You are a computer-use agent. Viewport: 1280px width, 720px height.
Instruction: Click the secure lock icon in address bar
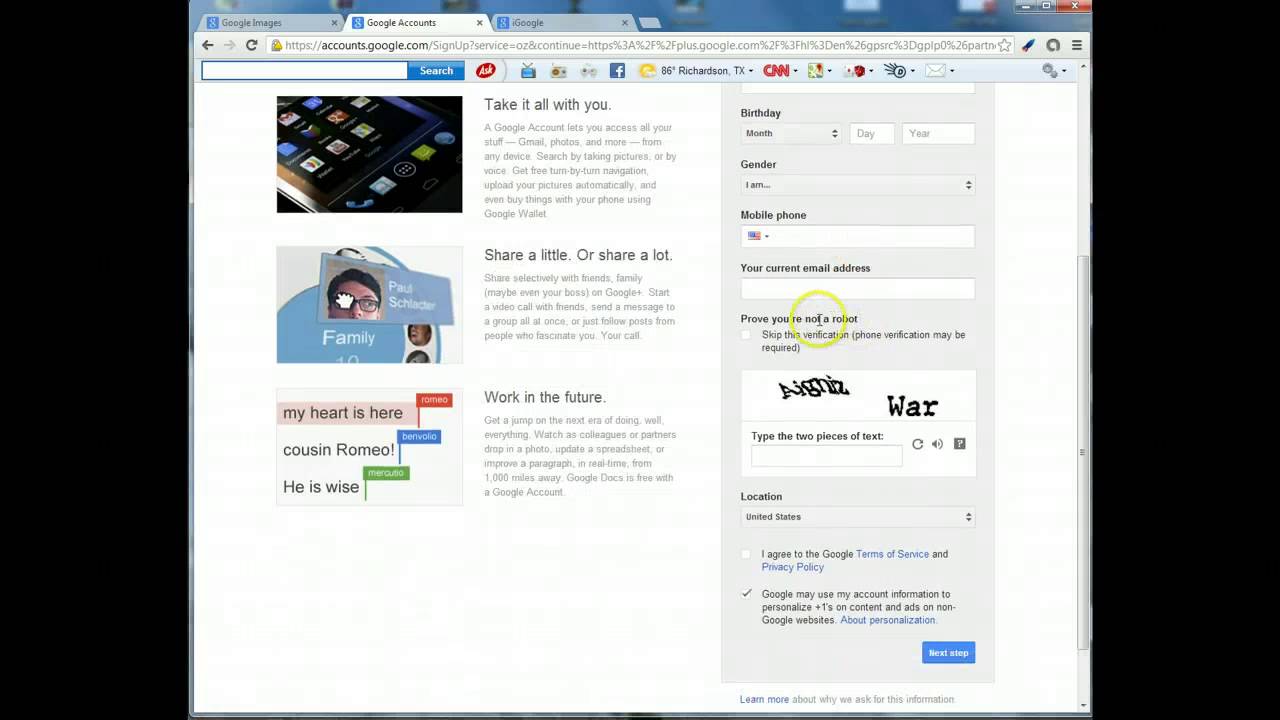tap(276, 45)
